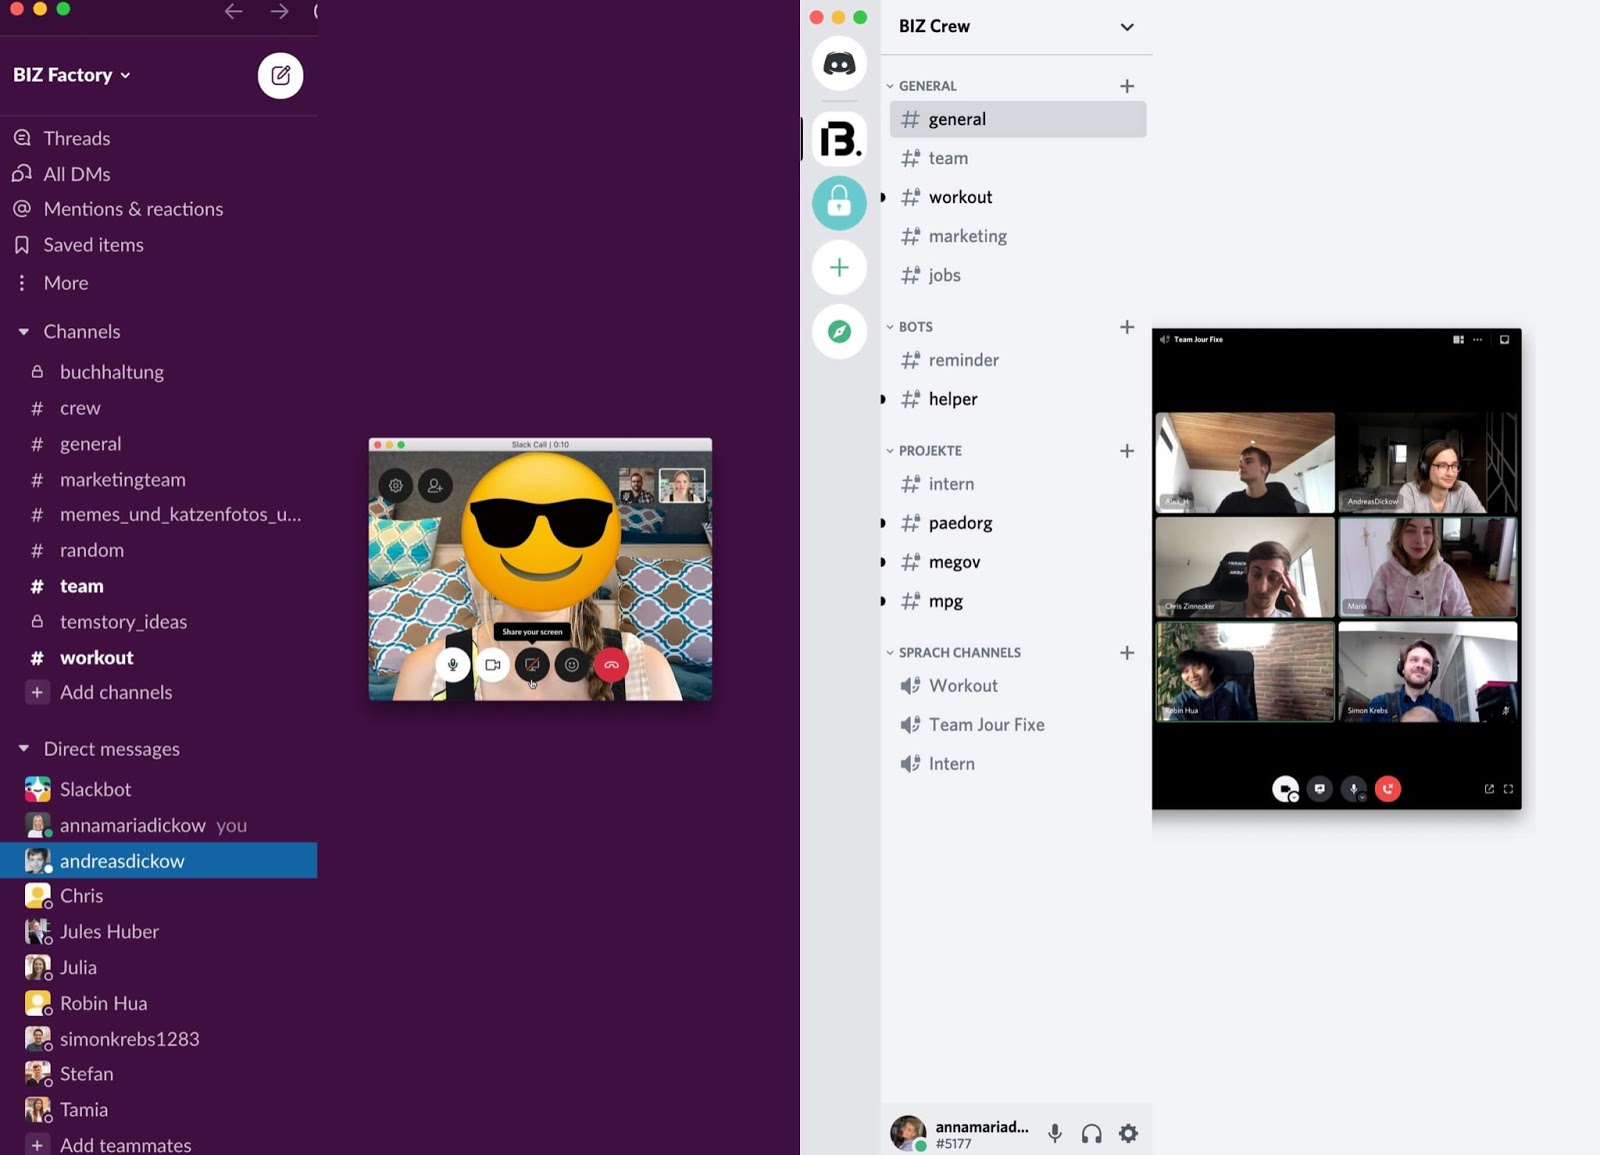Click the share screen icon in Slack call

532,664
